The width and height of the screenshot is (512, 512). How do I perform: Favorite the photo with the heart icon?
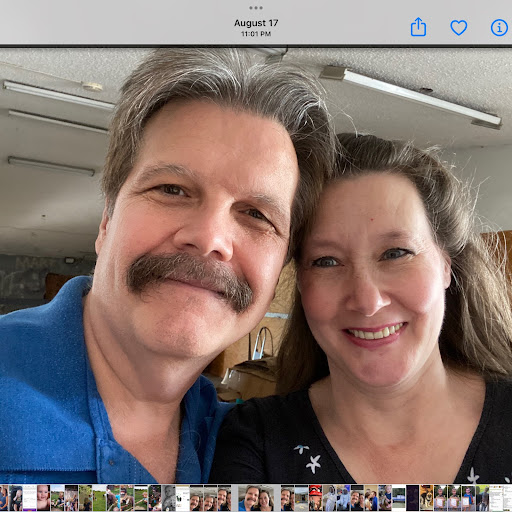pos(459,28)
